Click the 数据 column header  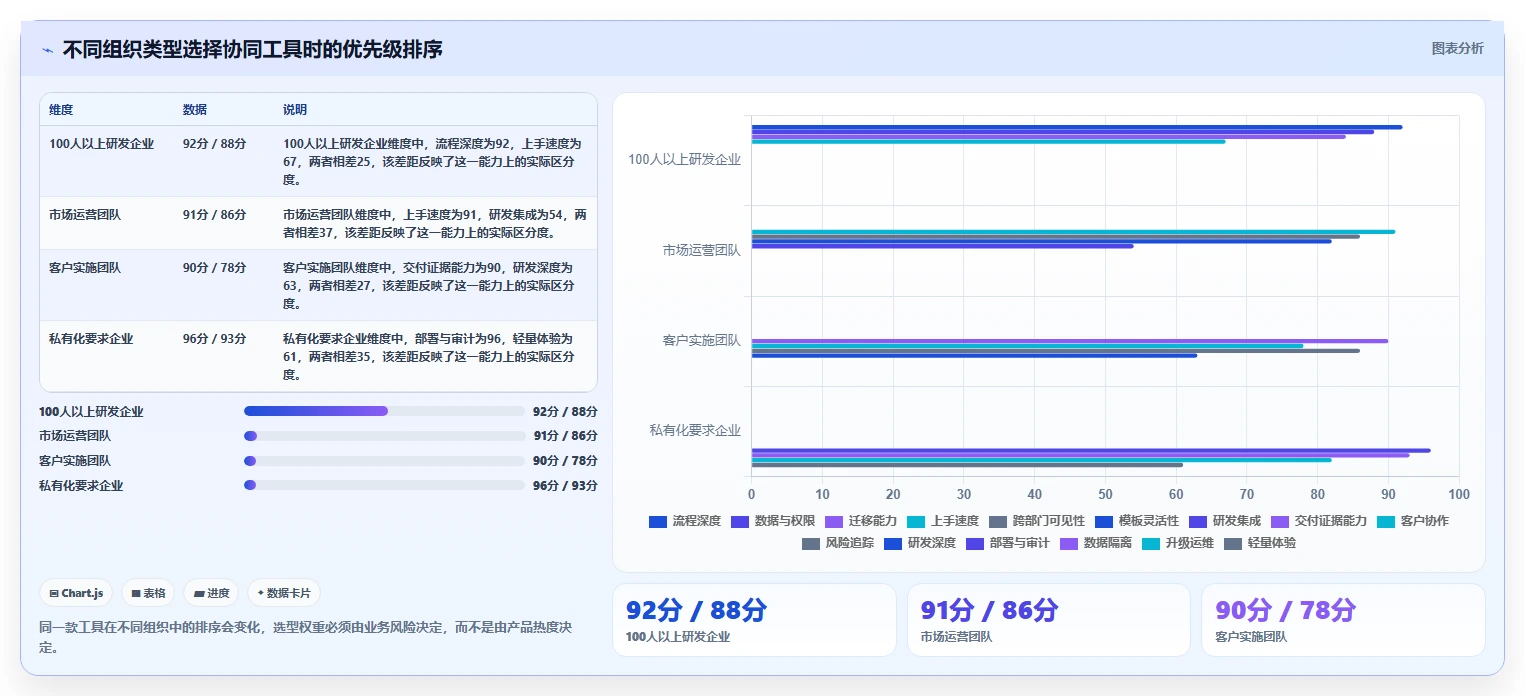tap(195, 109)
